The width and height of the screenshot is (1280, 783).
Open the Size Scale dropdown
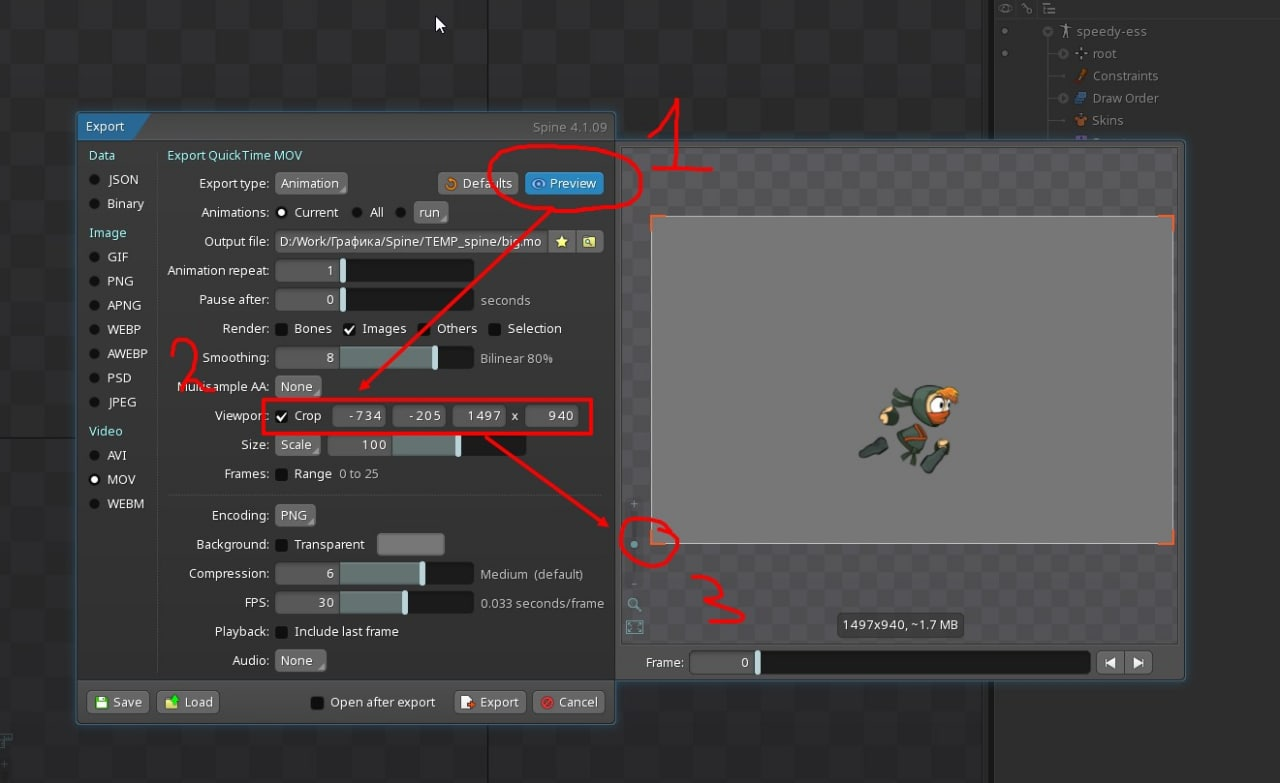coord(297,445)
